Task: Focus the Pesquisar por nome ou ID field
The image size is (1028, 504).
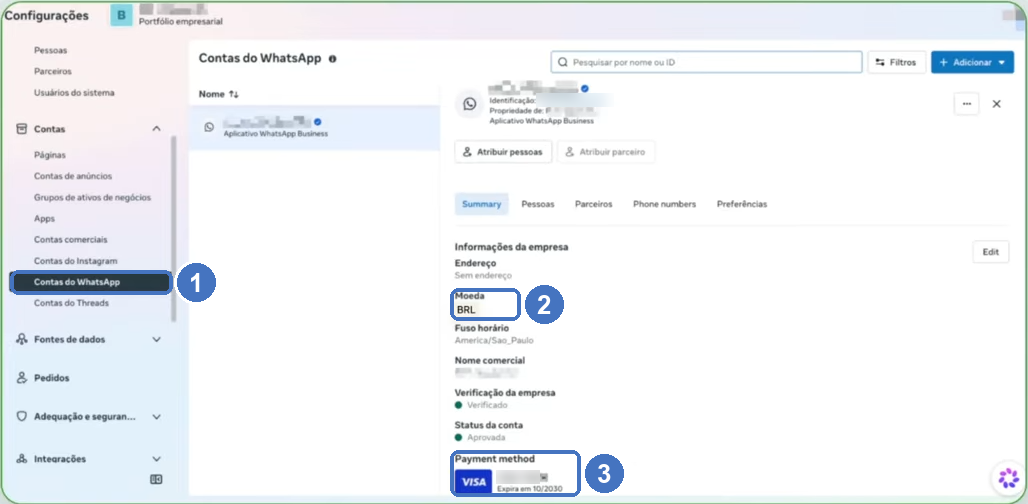Action: click(706, 62)
